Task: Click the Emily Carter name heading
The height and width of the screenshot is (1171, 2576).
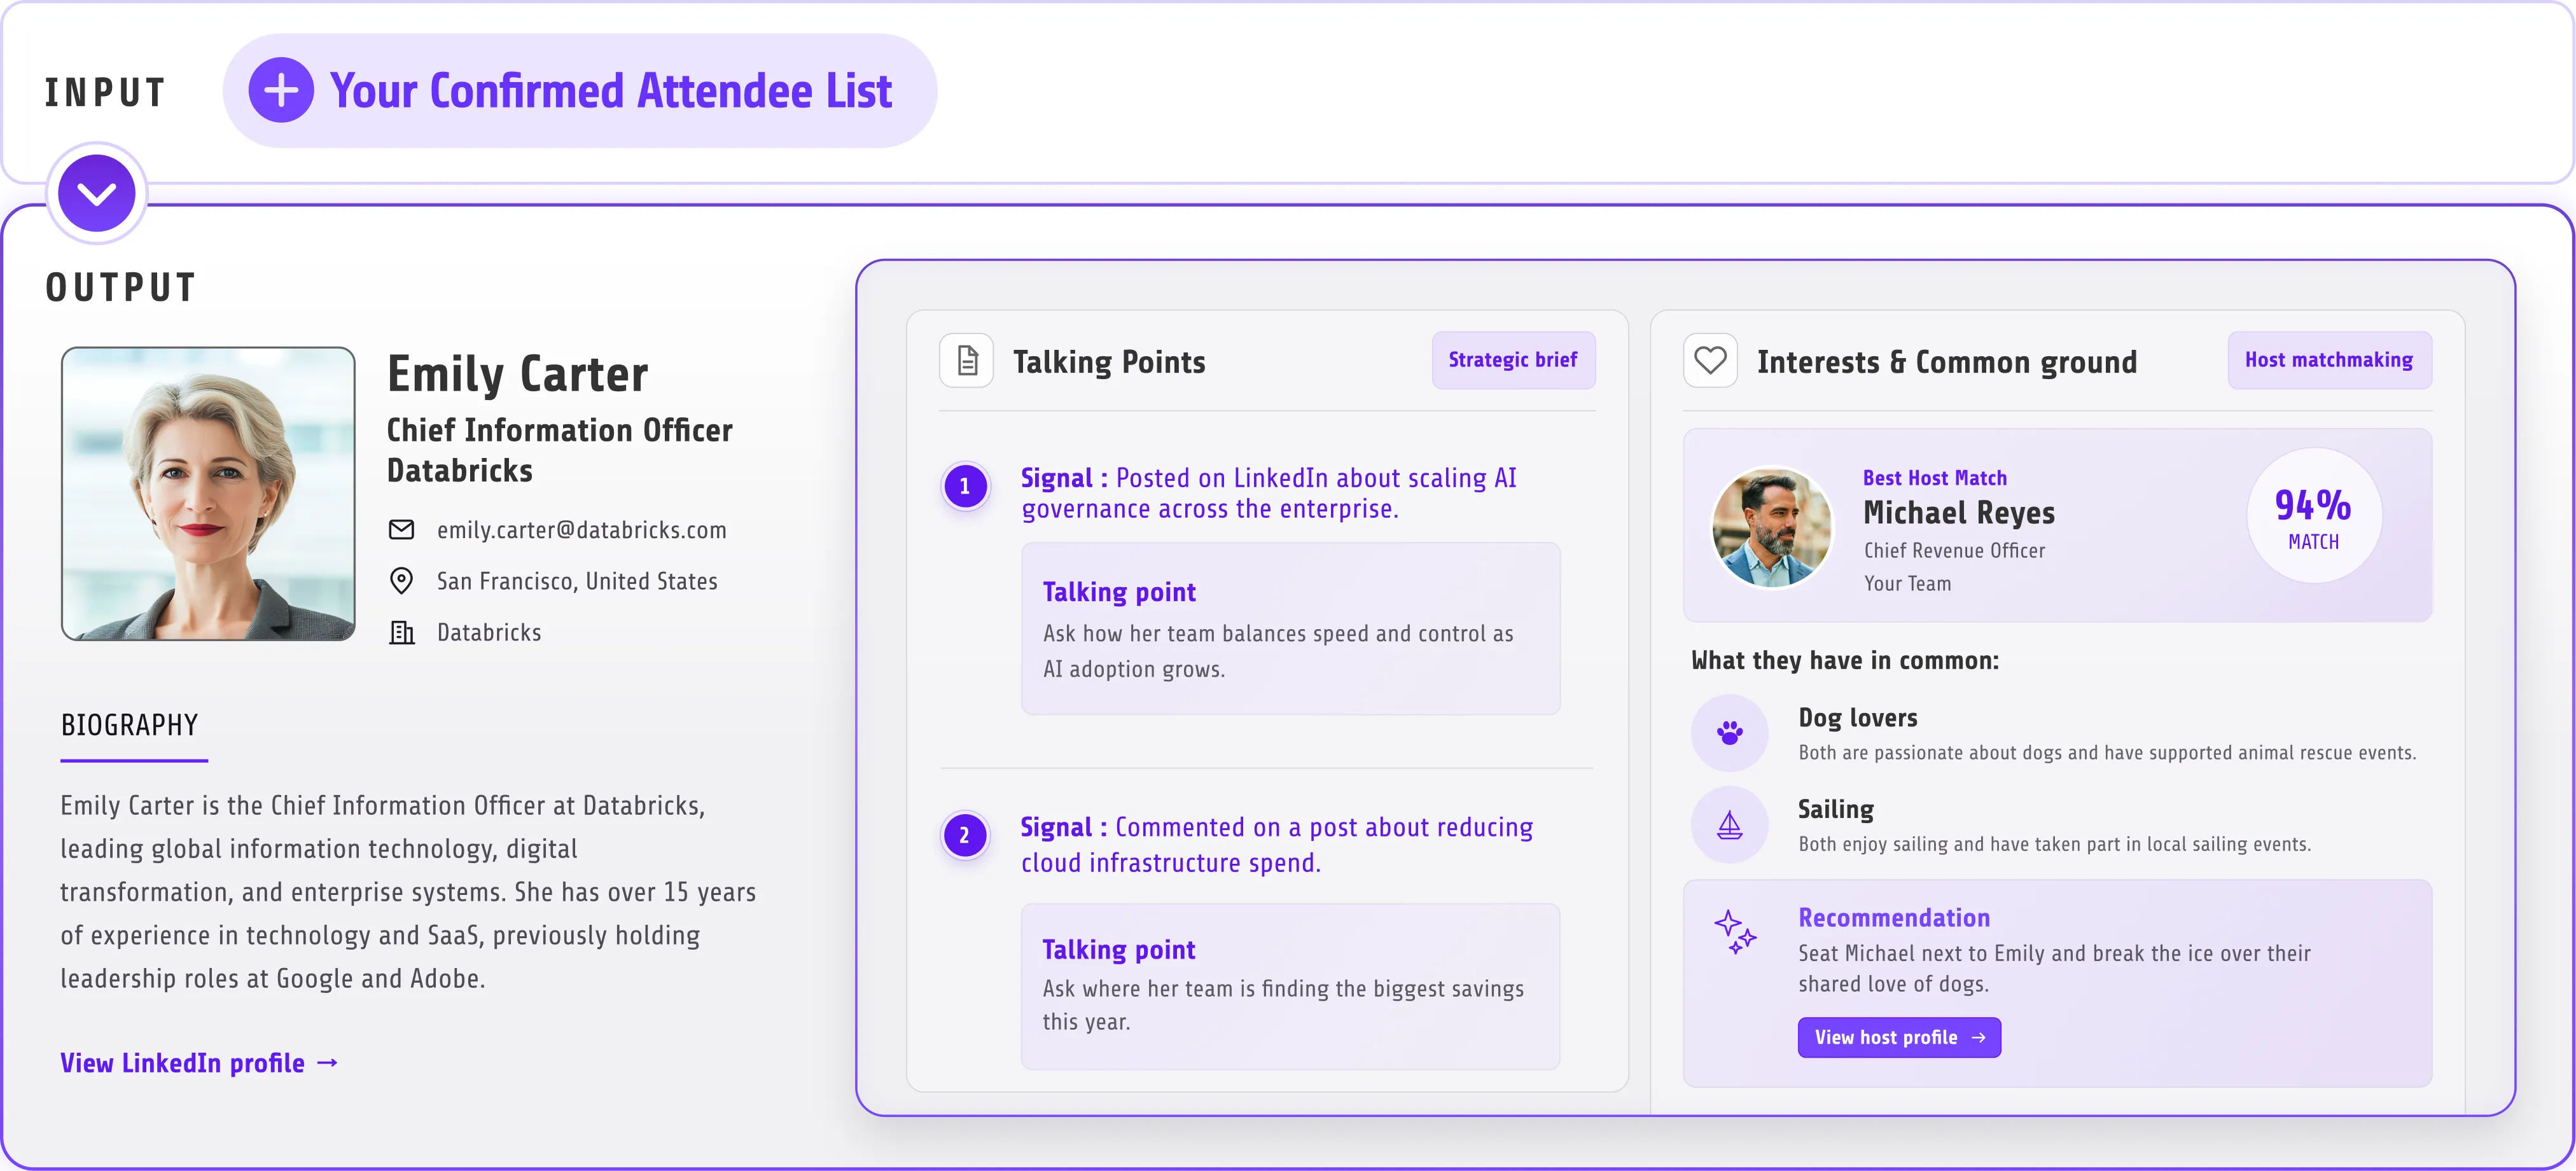Action: click(x=518, y=375)
